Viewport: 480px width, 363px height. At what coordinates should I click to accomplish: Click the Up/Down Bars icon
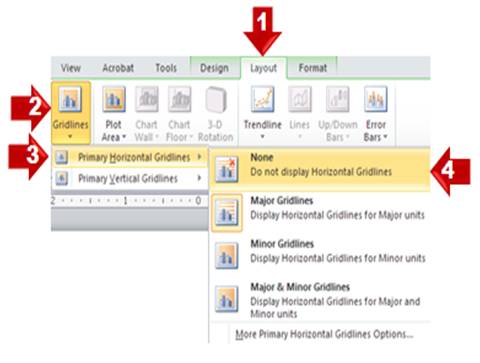[338, 99]
